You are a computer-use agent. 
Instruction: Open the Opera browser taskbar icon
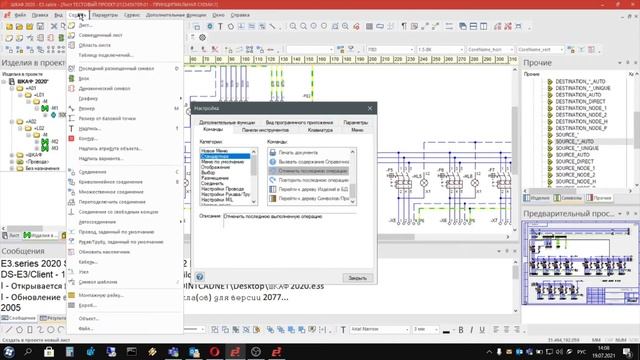click(x=215, y=351)
